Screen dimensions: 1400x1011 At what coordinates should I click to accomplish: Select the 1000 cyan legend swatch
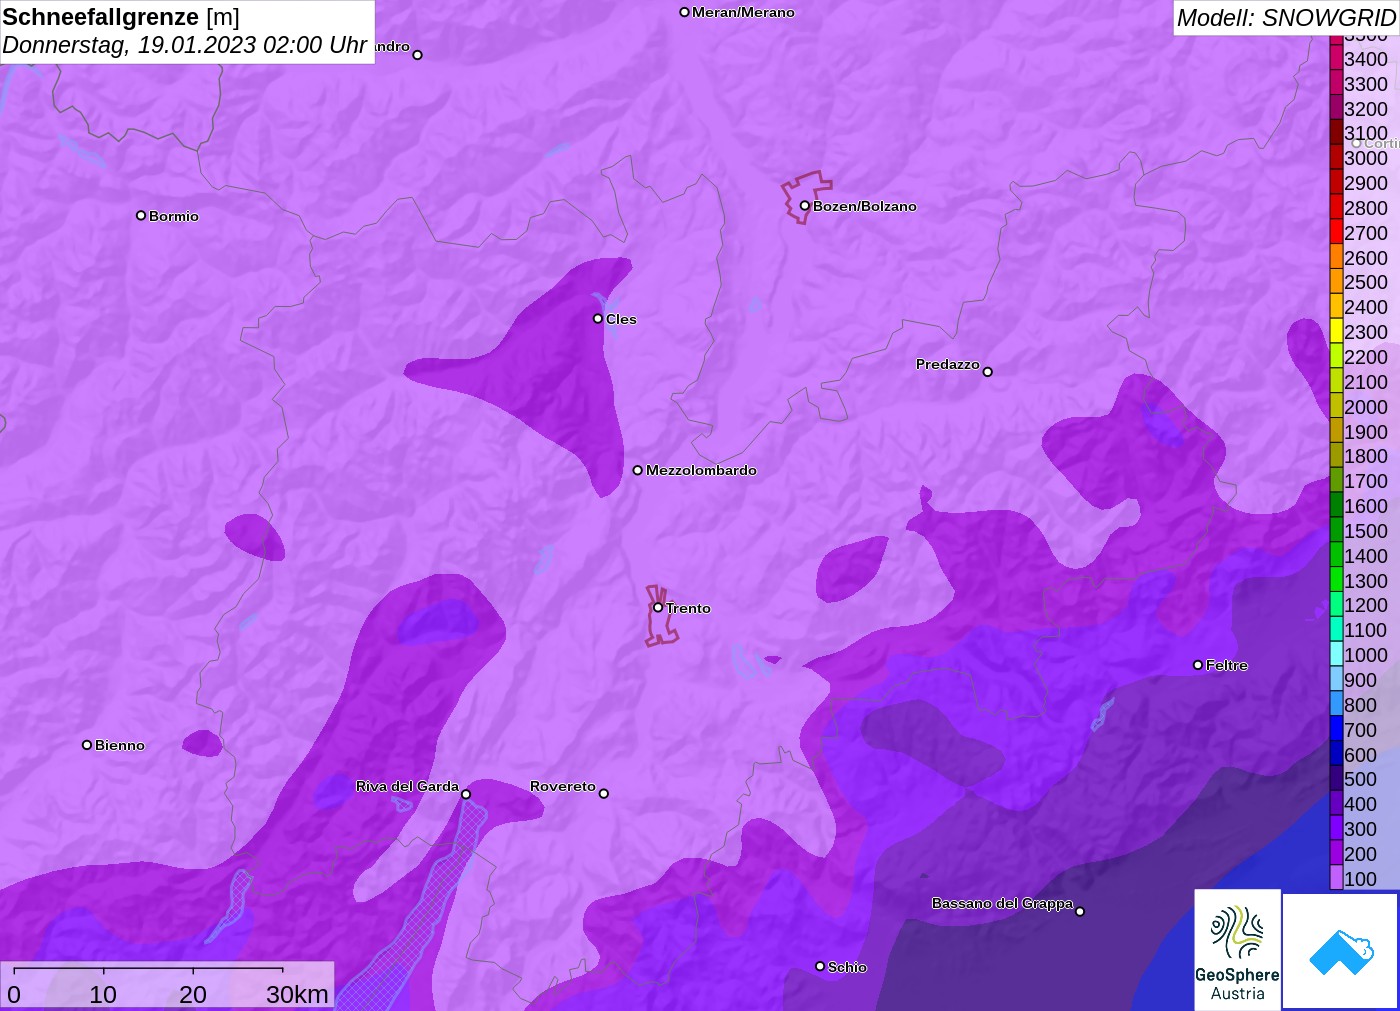coord(1336,654)
